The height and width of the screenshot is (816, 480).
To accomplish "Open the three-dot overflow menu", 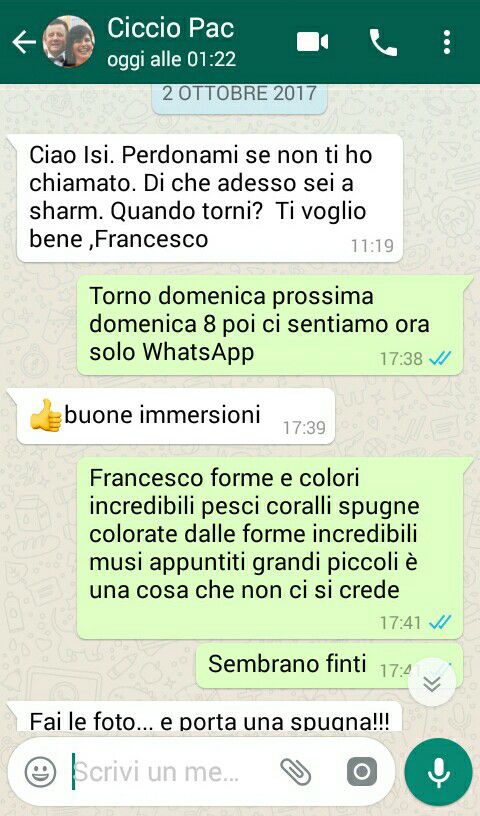I will pos(447,42).
